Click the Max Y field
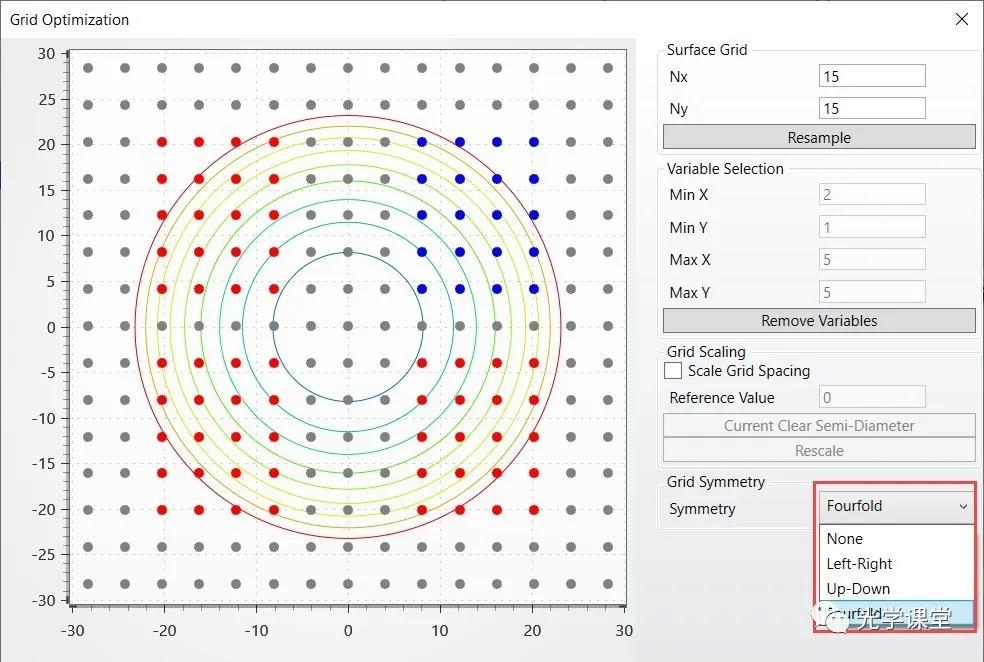 (x=871, y=293)
